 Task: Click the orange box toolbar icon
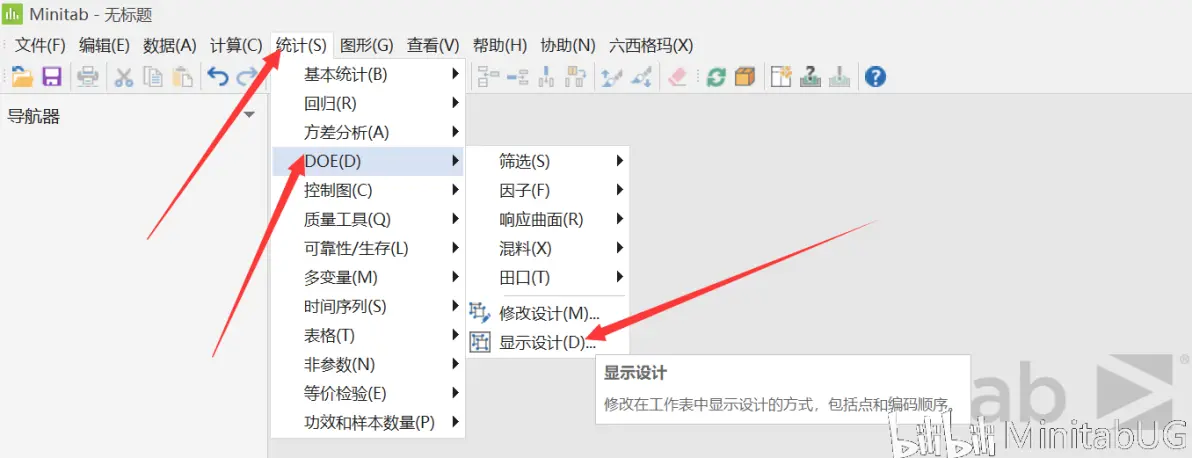[745, 77]
